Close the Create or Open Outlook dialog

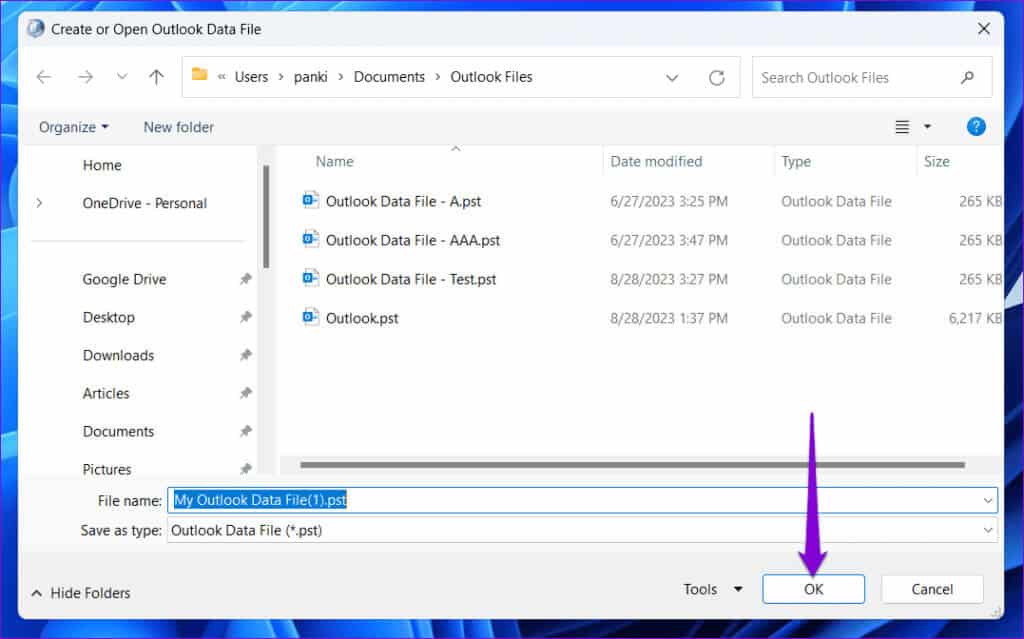coord(984,29)
